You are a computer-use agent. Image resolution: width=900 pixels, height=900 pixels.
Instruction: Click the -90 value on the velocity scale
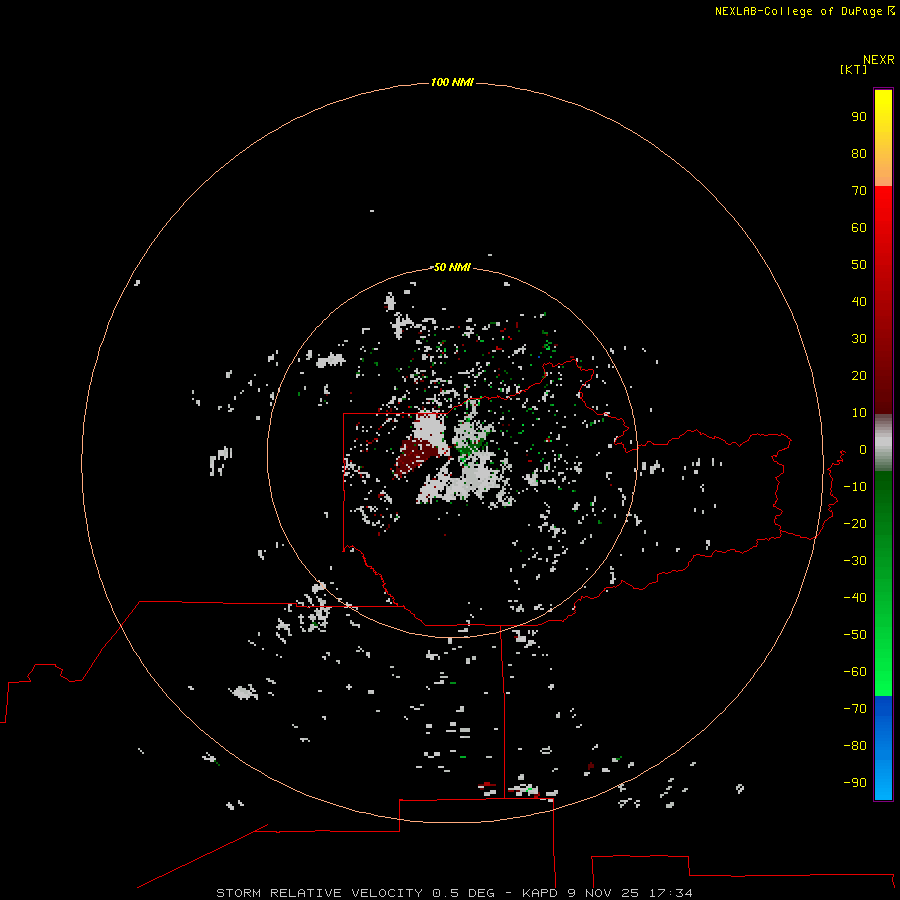(x=855, y=783)
